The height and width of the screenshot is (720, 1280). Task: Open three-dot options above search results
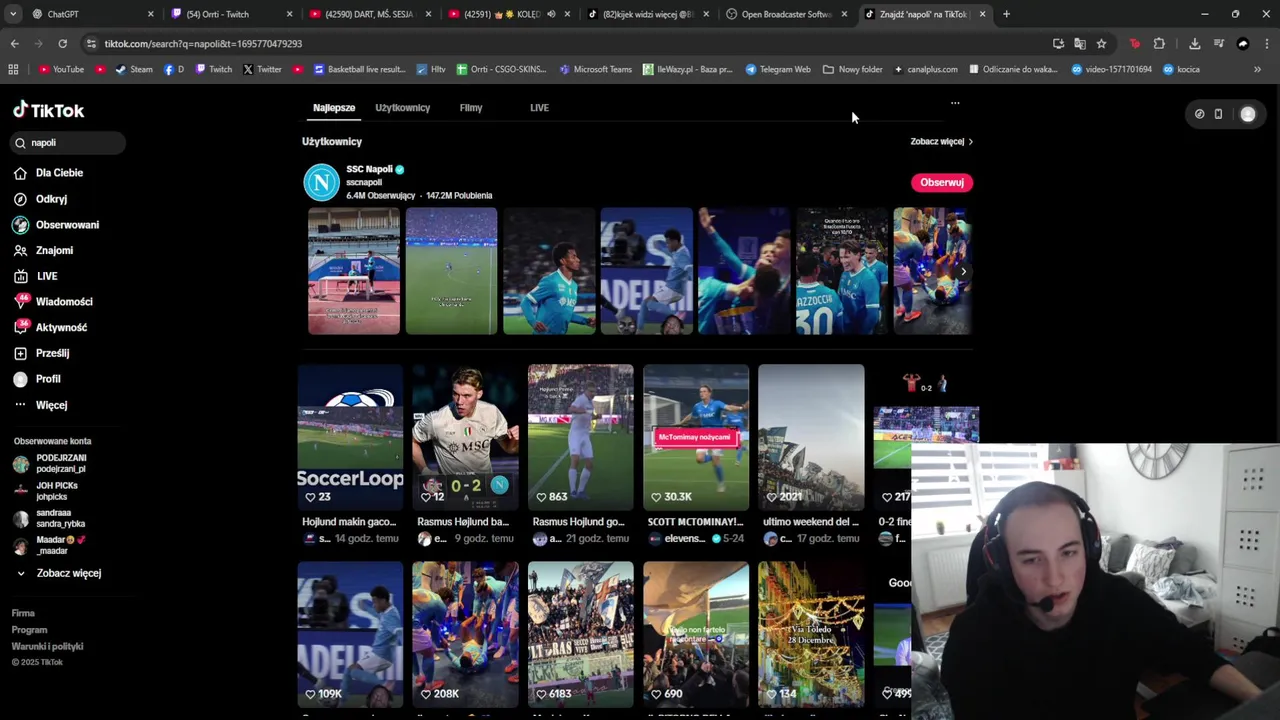(x=955, y=103)
